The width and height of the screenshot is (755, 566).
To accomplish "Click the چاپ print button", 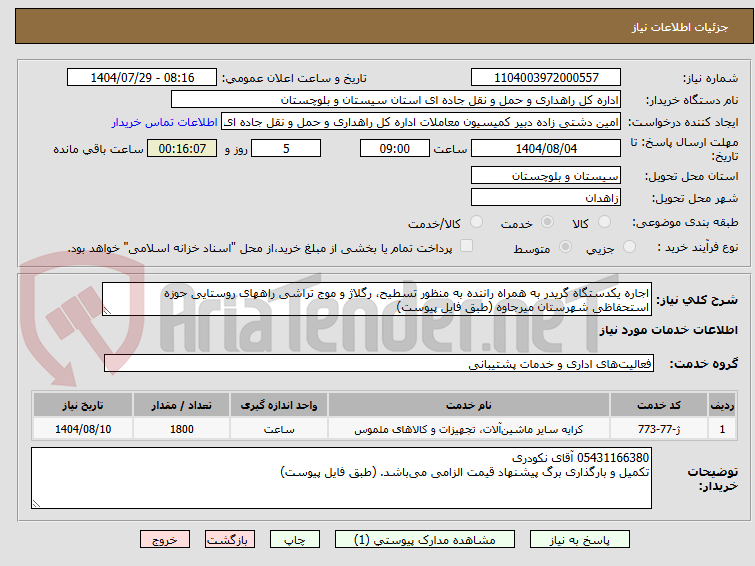I will point(295,540).
